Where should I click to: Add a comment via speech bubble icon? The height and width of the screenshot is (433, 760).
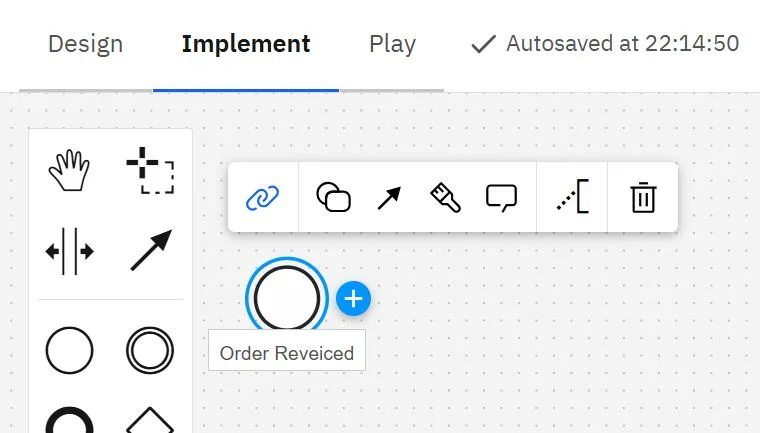(501, 198)
